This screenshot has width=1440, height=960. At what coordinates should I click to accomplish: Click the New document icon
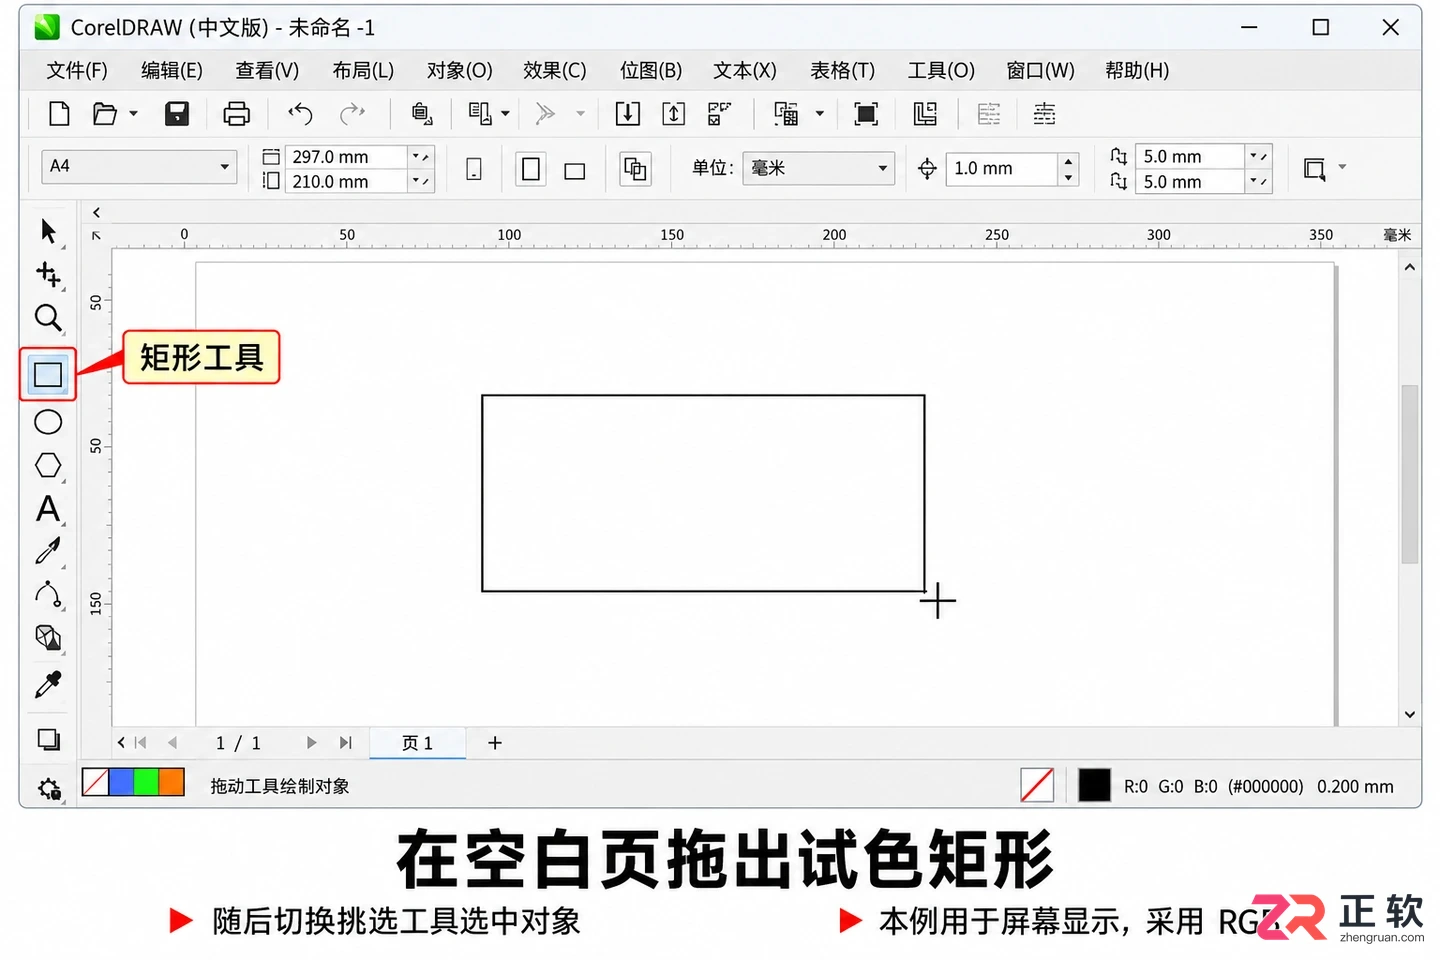coord(59,114)
